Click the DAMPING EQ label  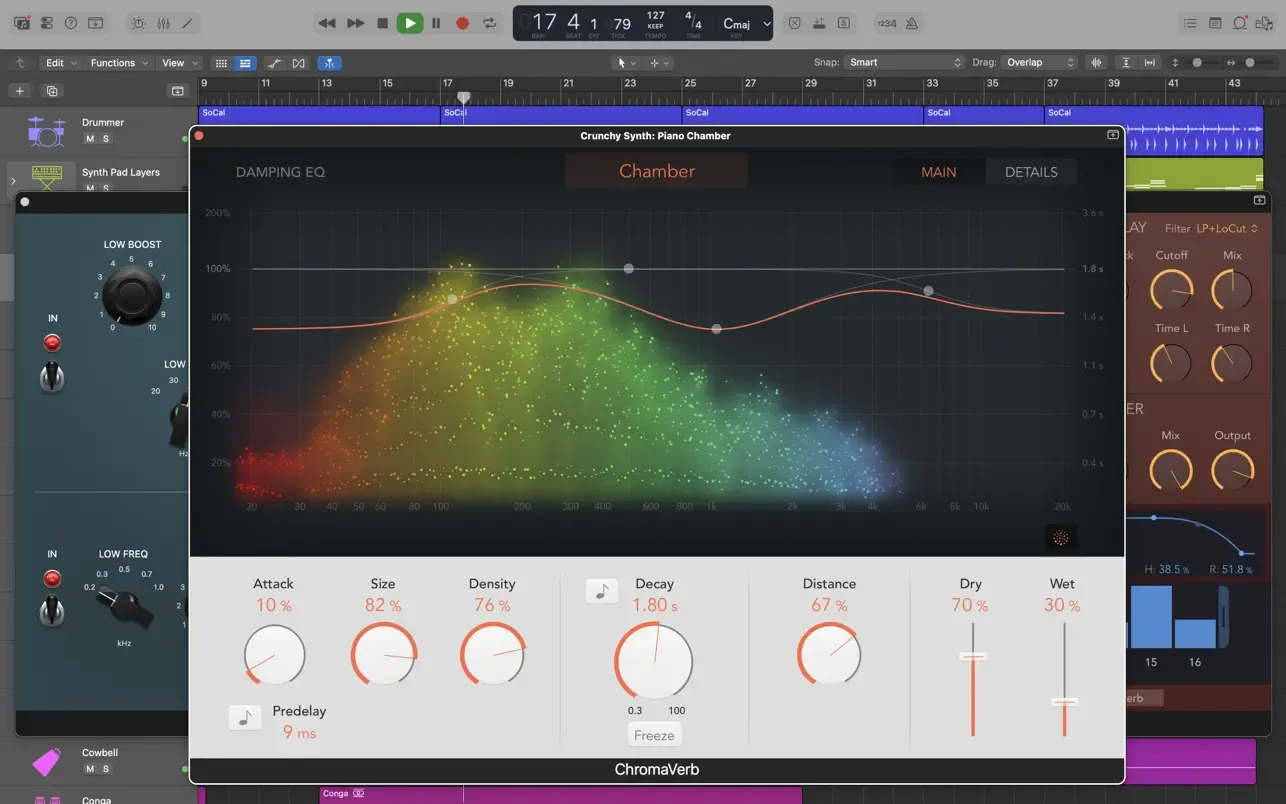click(x=280, y=172)
